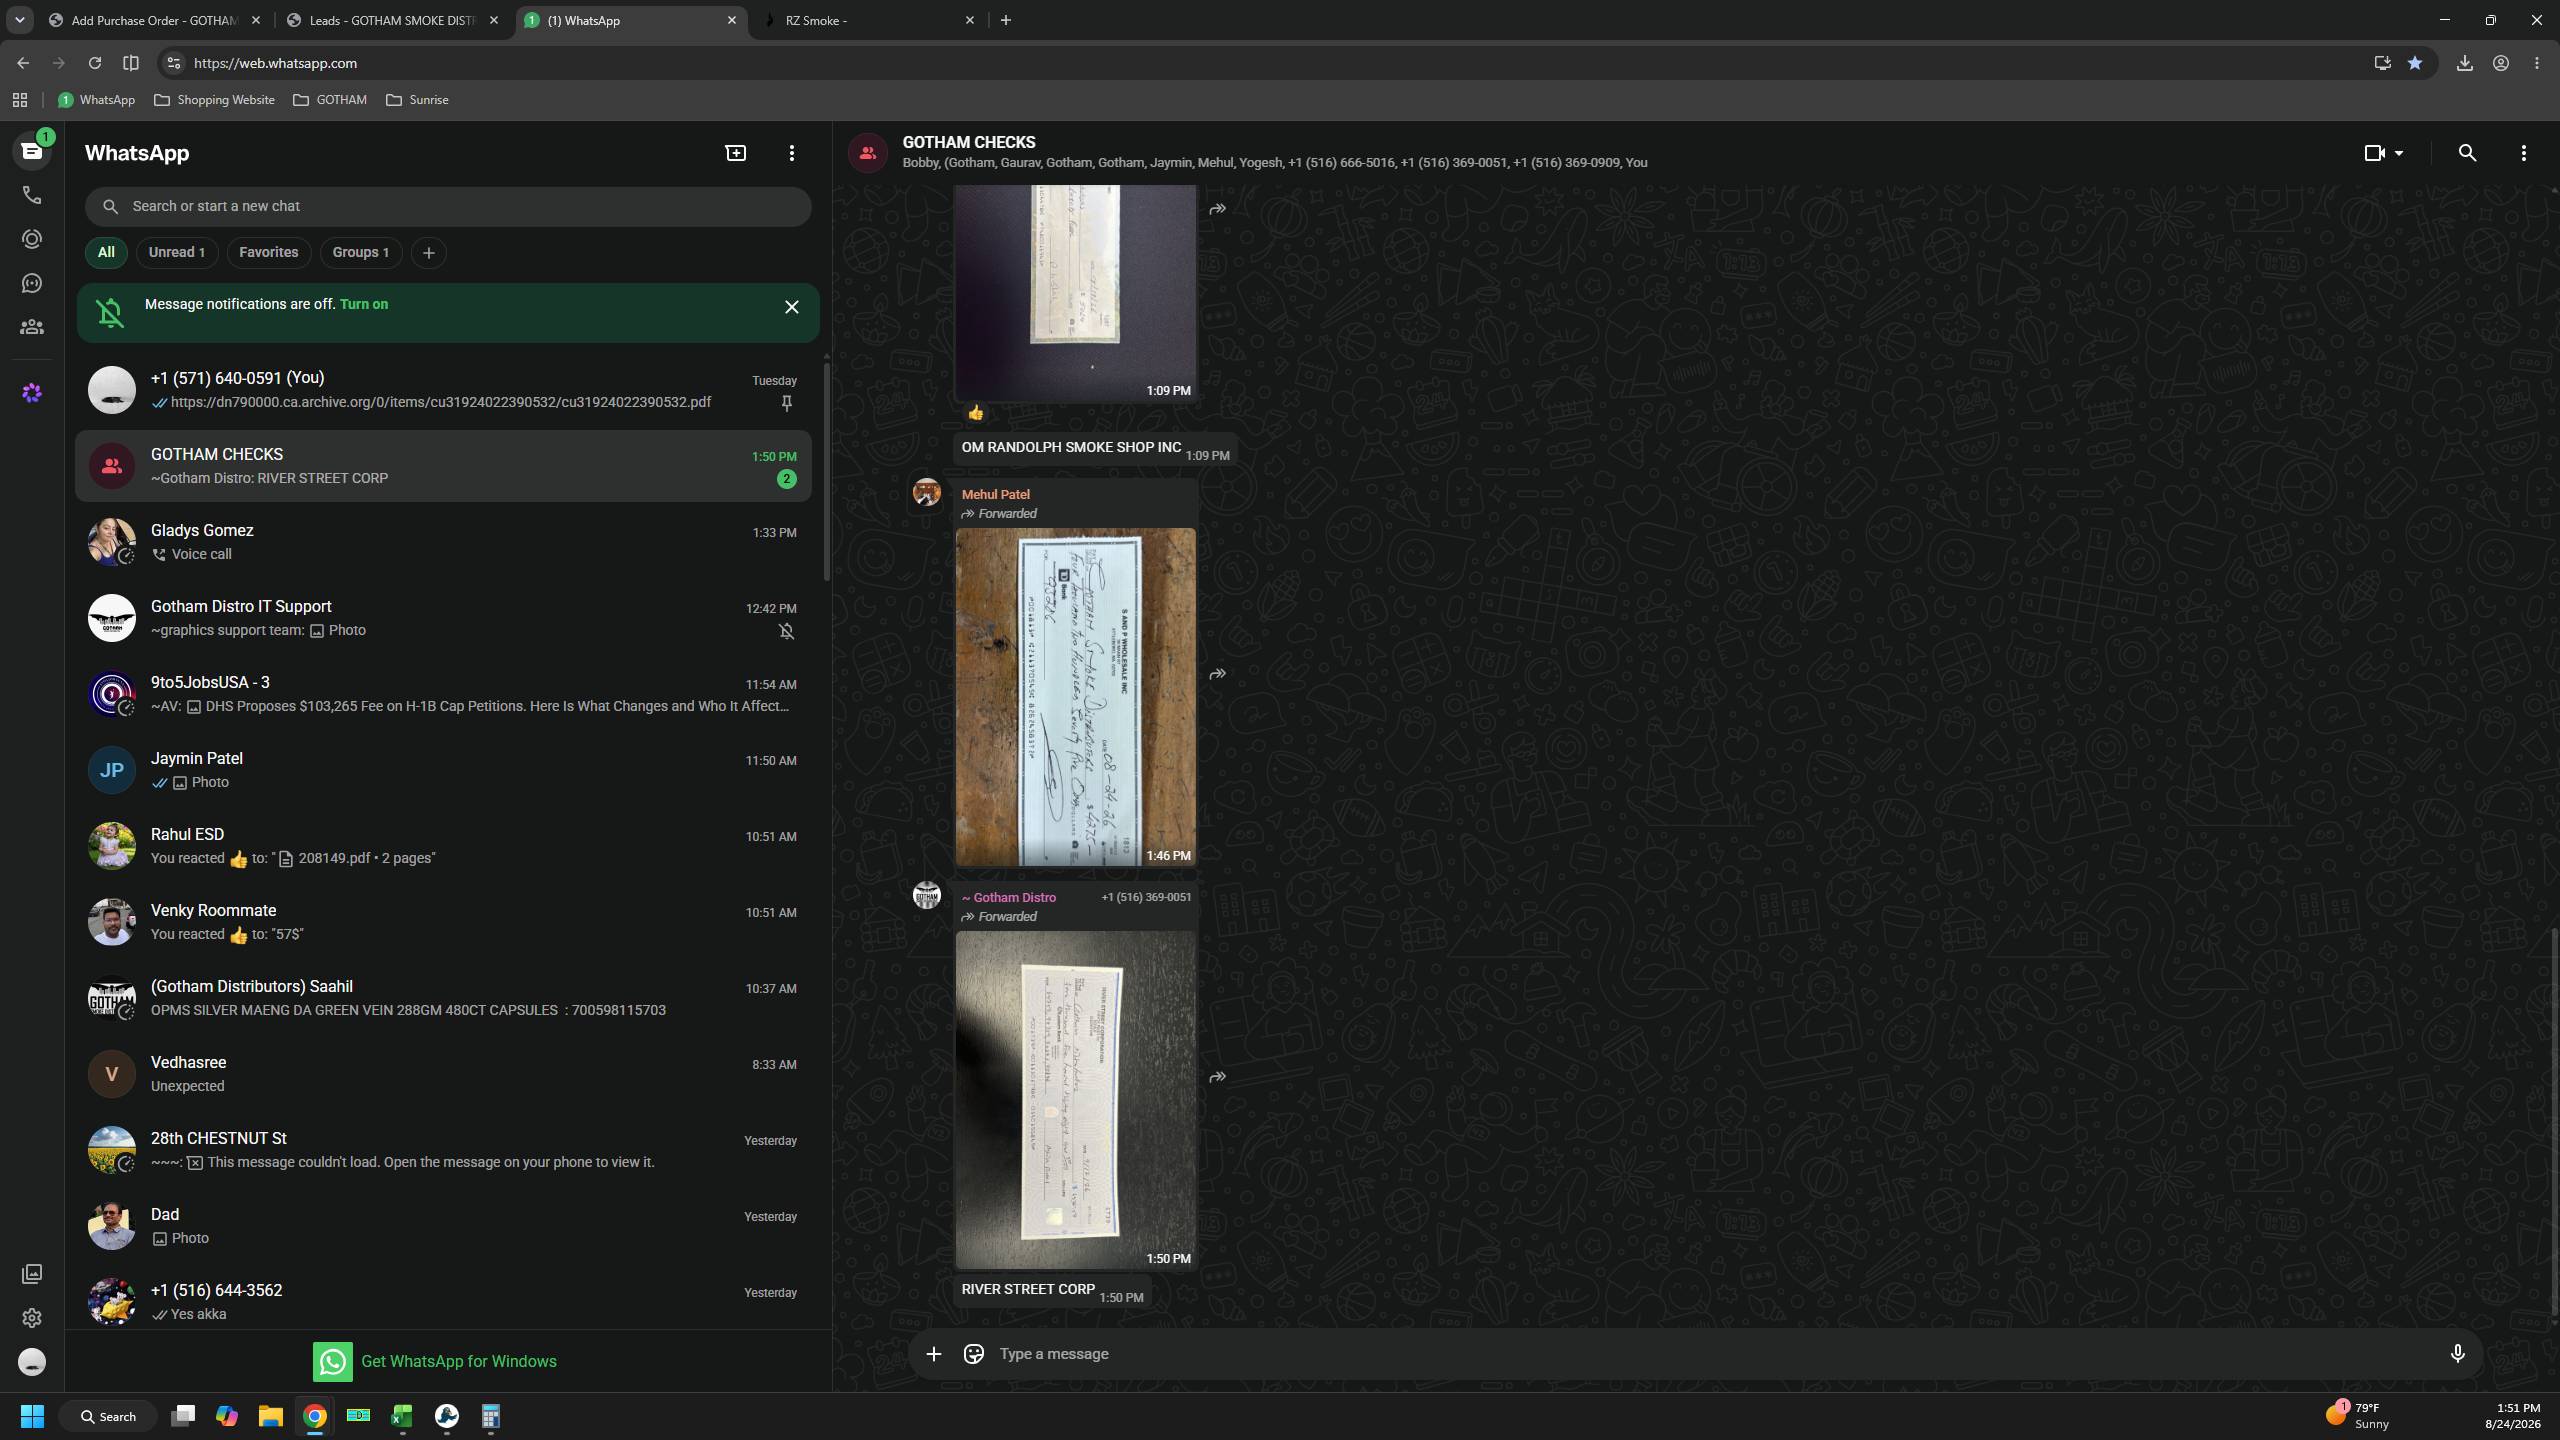Open the Channels sidebar icon
This screenshot has width=2560, height=1440.
(x=32, y=283)
